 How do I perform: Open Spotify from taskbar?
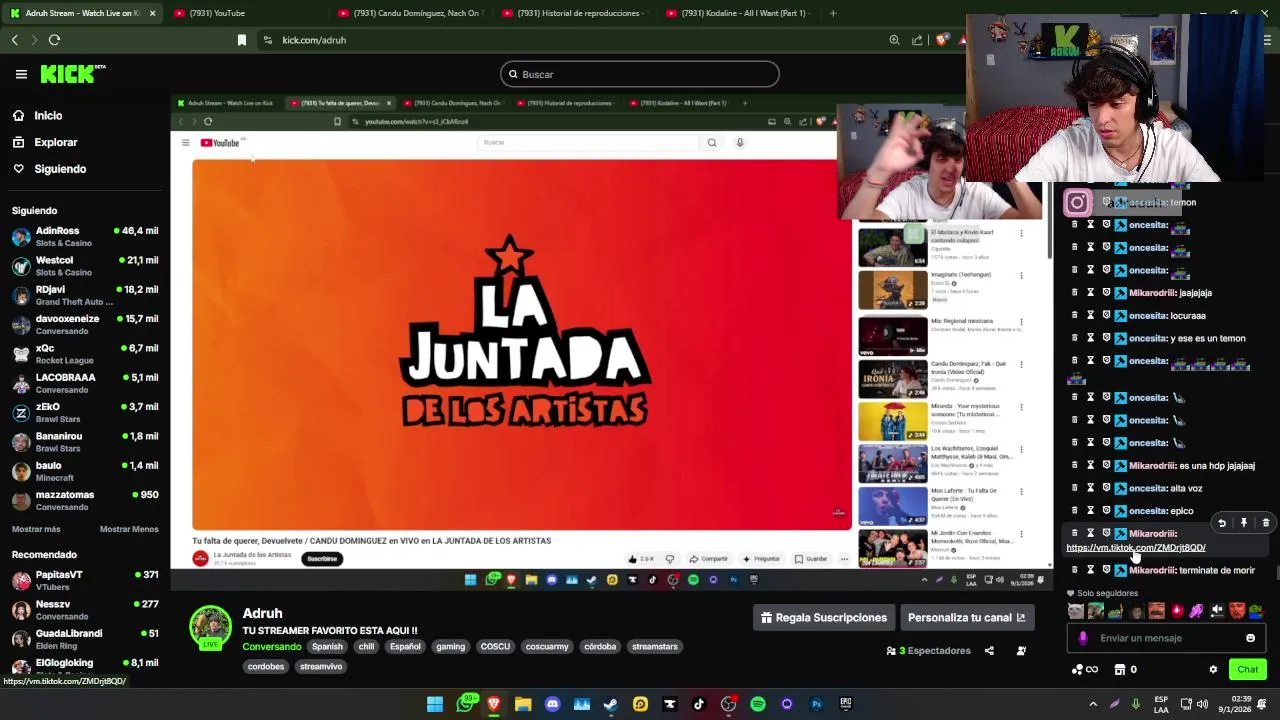click(x=758, y=704)
